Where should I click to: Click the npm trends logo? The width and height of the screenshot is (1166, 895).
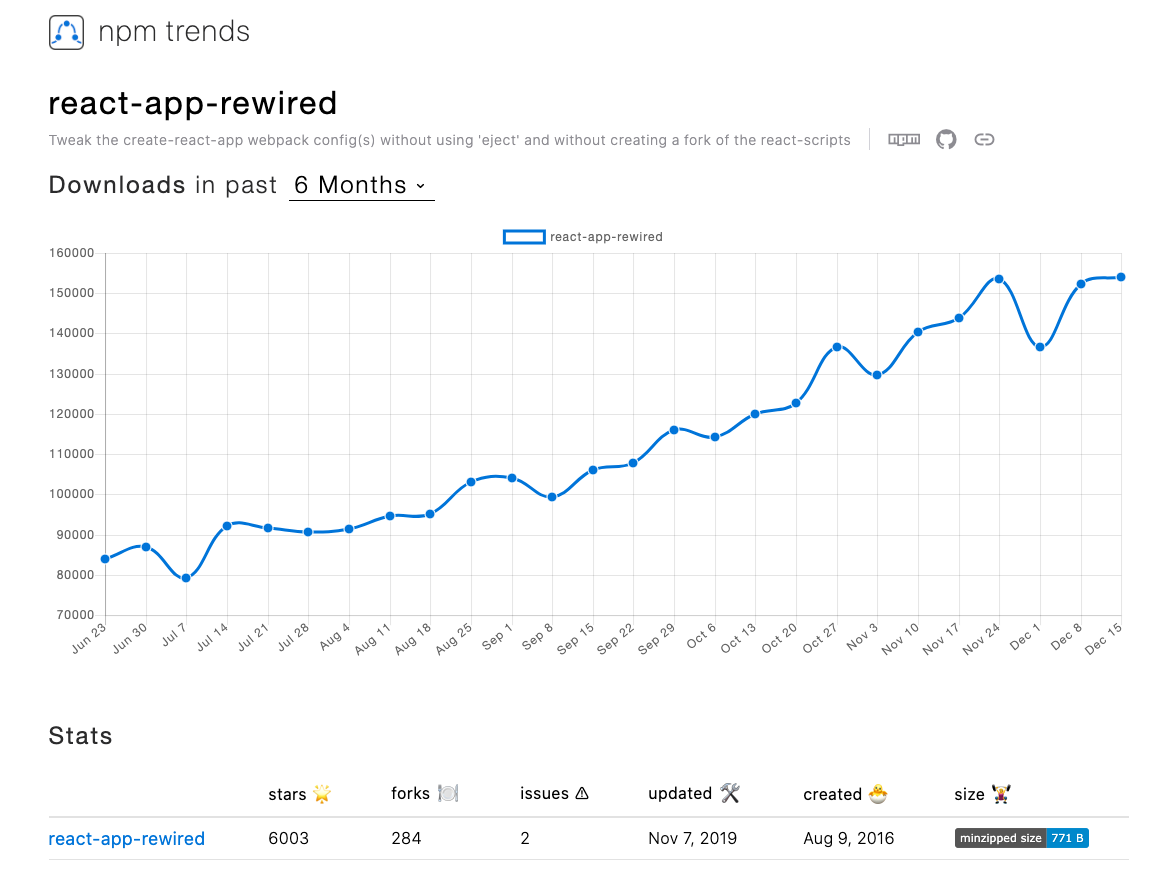pyautogui.click(x=65, y=31)
